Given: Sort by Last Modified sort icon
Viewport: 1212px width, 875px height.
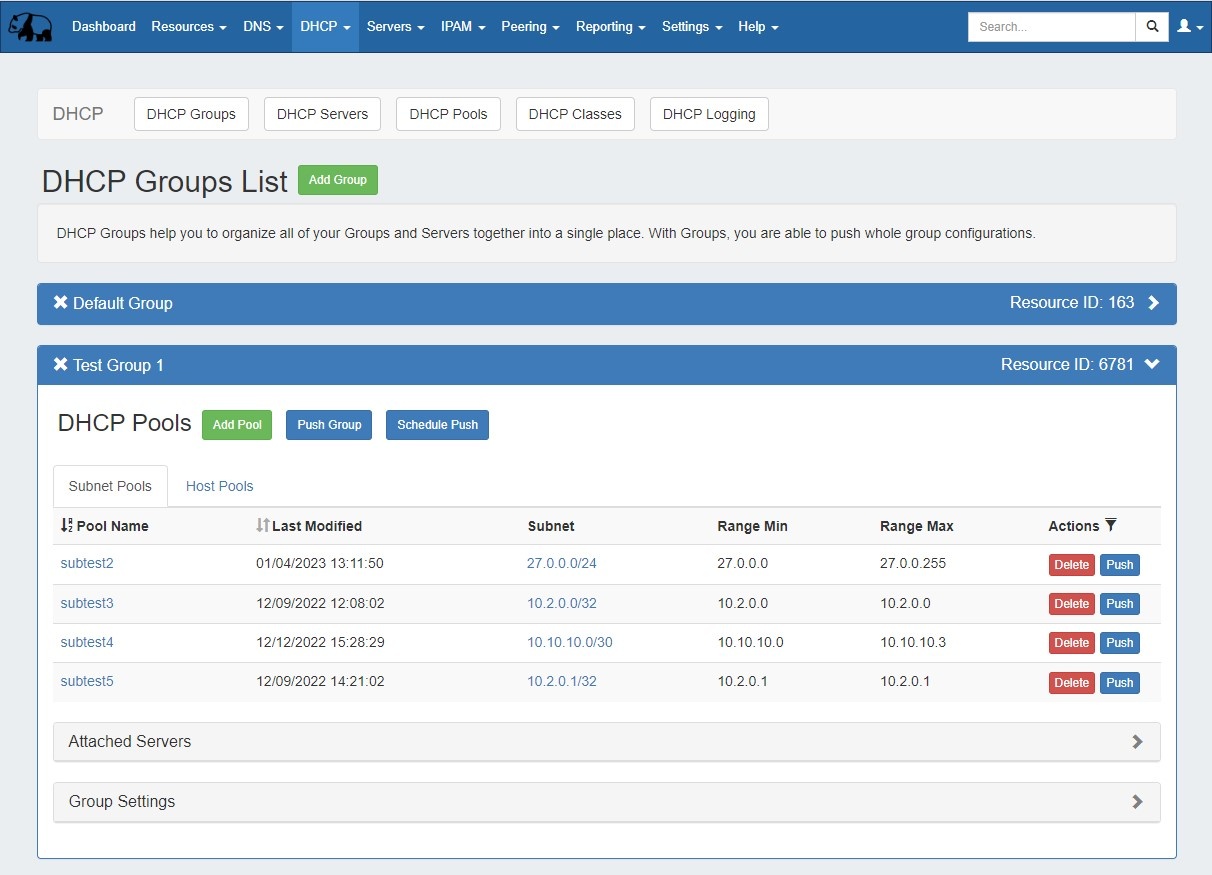Looking at the screenshot, I should (263, 525).
